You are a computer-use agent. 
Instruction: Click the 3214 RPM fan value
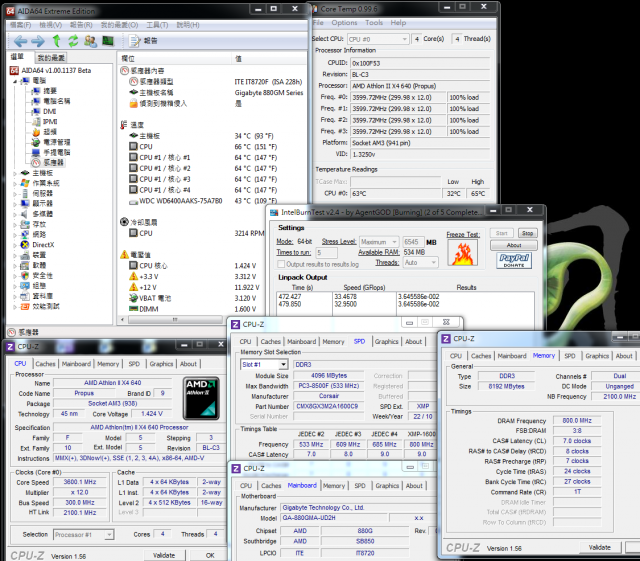[249, 234]
